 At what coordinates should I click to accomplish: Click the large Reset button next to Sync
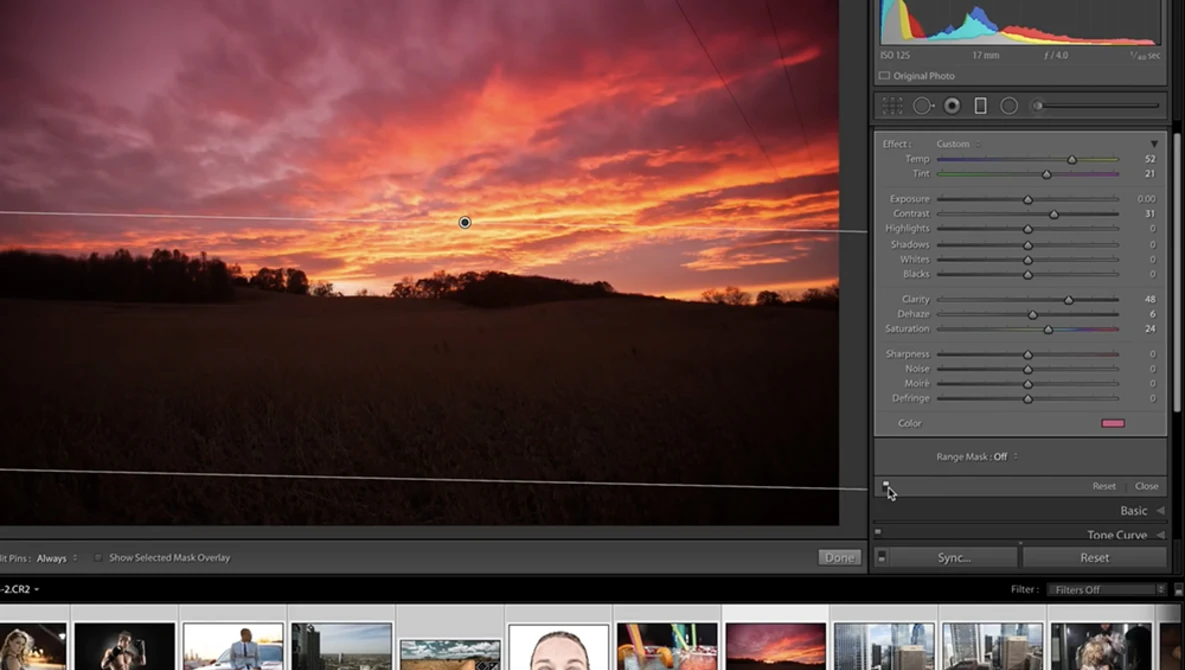tap(1094, 557)
